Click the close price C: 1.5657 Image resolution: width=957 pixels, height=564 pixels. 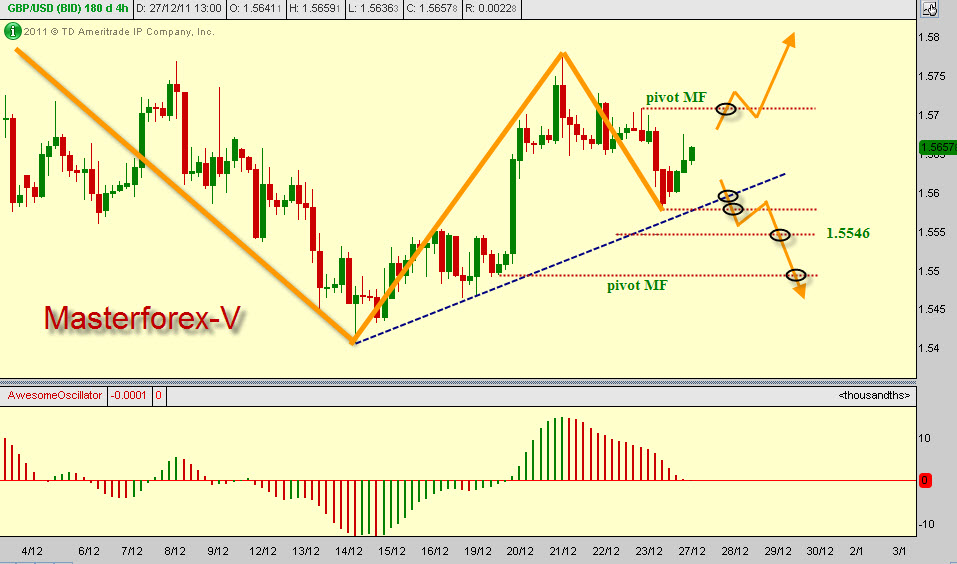pos(432,9)
